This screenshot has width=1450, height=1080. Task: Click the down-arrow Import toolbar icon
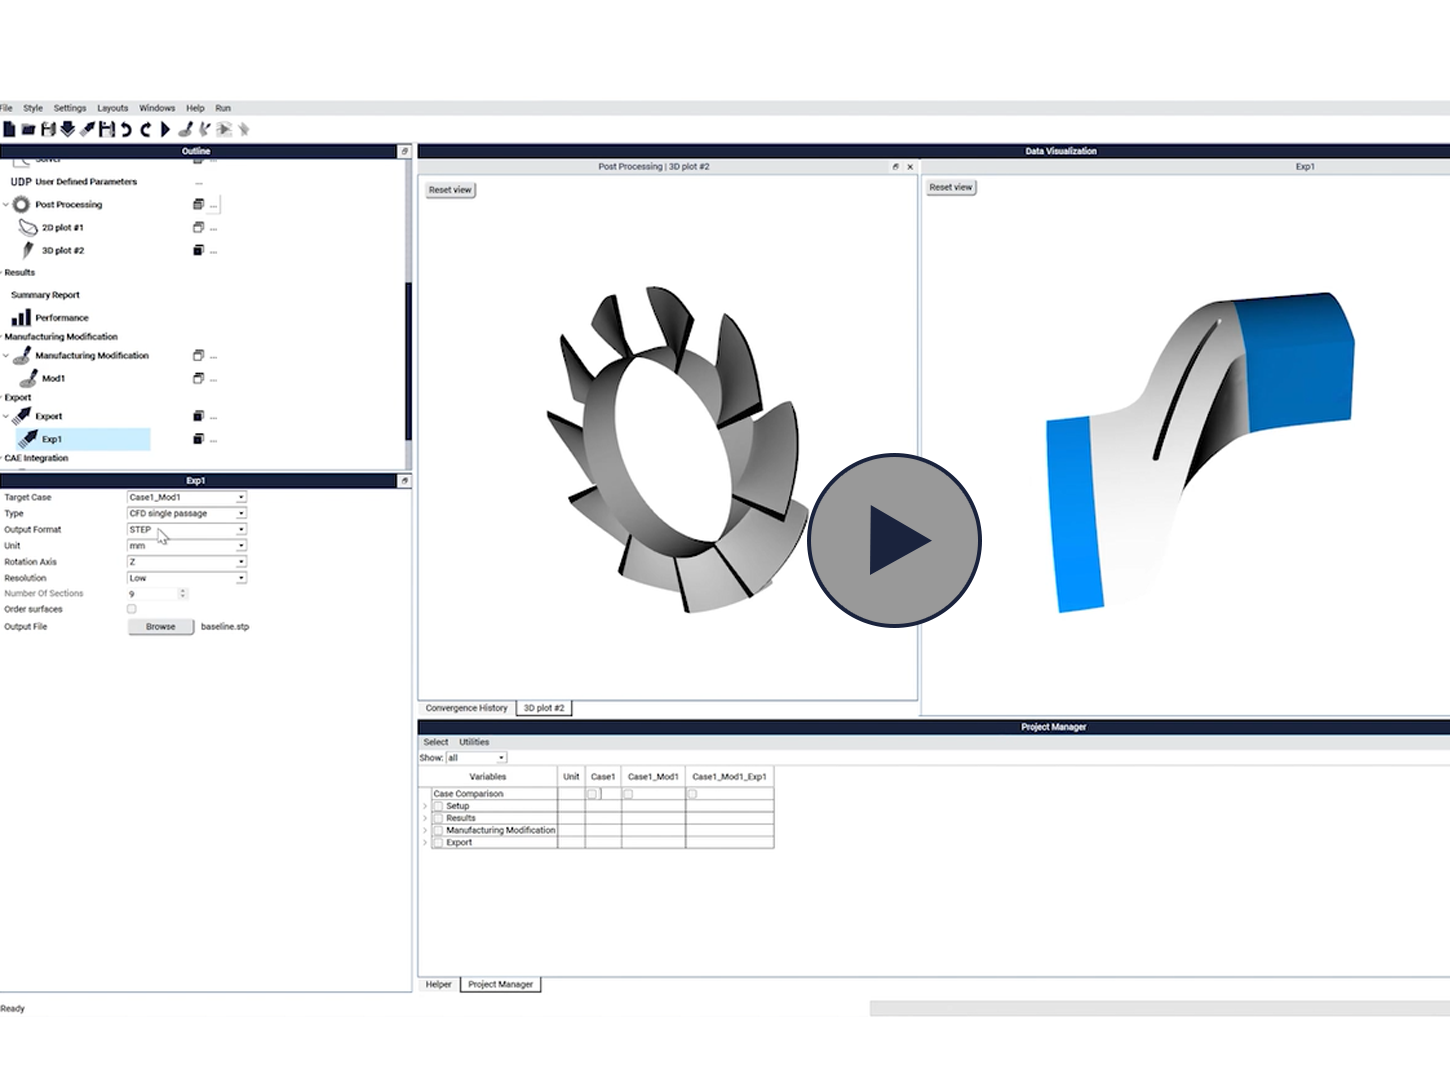(68, 129)
